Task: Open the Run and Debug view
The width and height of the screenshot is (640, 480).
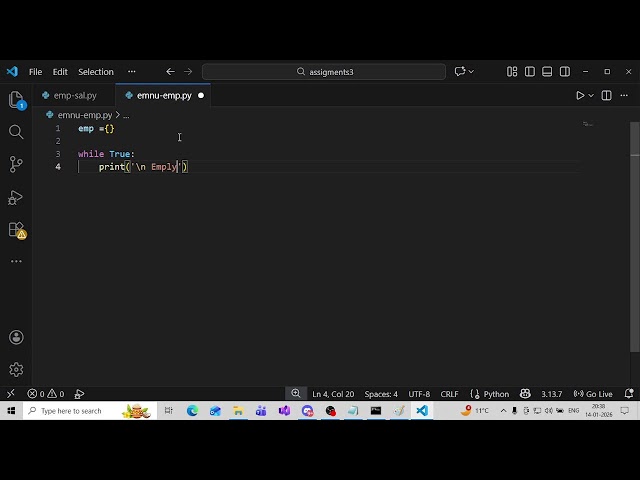Action: [16, 198]
